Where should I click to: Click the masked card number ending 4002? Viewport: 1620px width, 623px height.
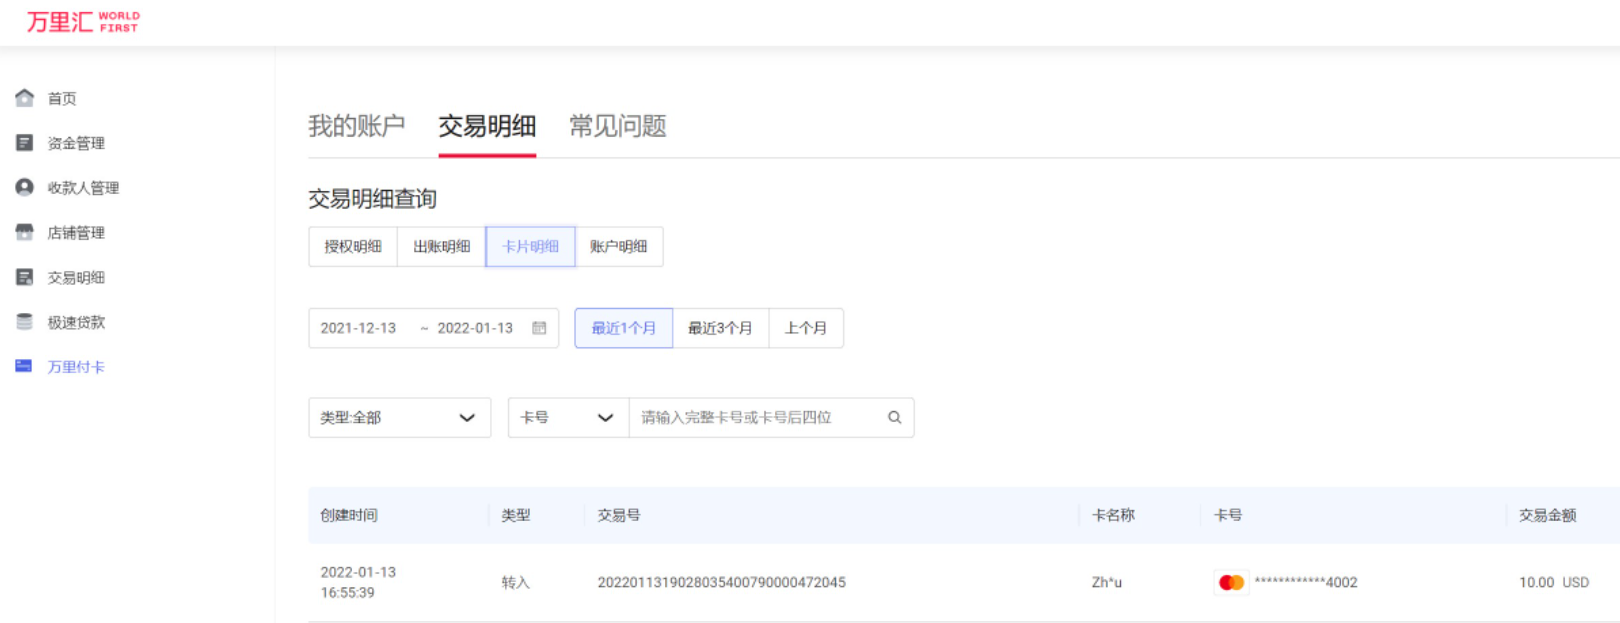[x=1306, y=582]
